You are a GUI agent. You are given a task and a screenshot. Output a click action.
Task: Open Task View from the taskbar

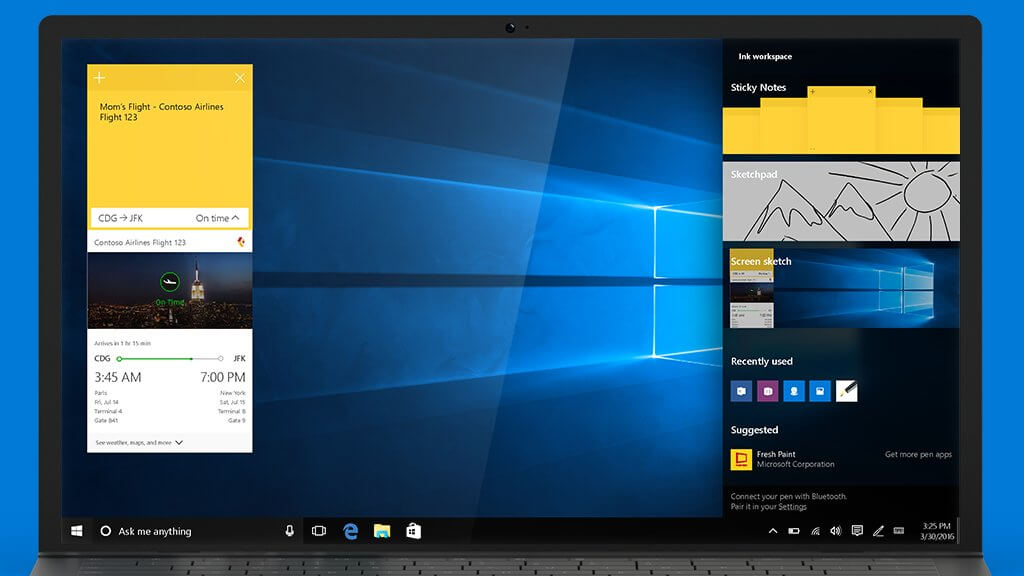click(318, 531)
